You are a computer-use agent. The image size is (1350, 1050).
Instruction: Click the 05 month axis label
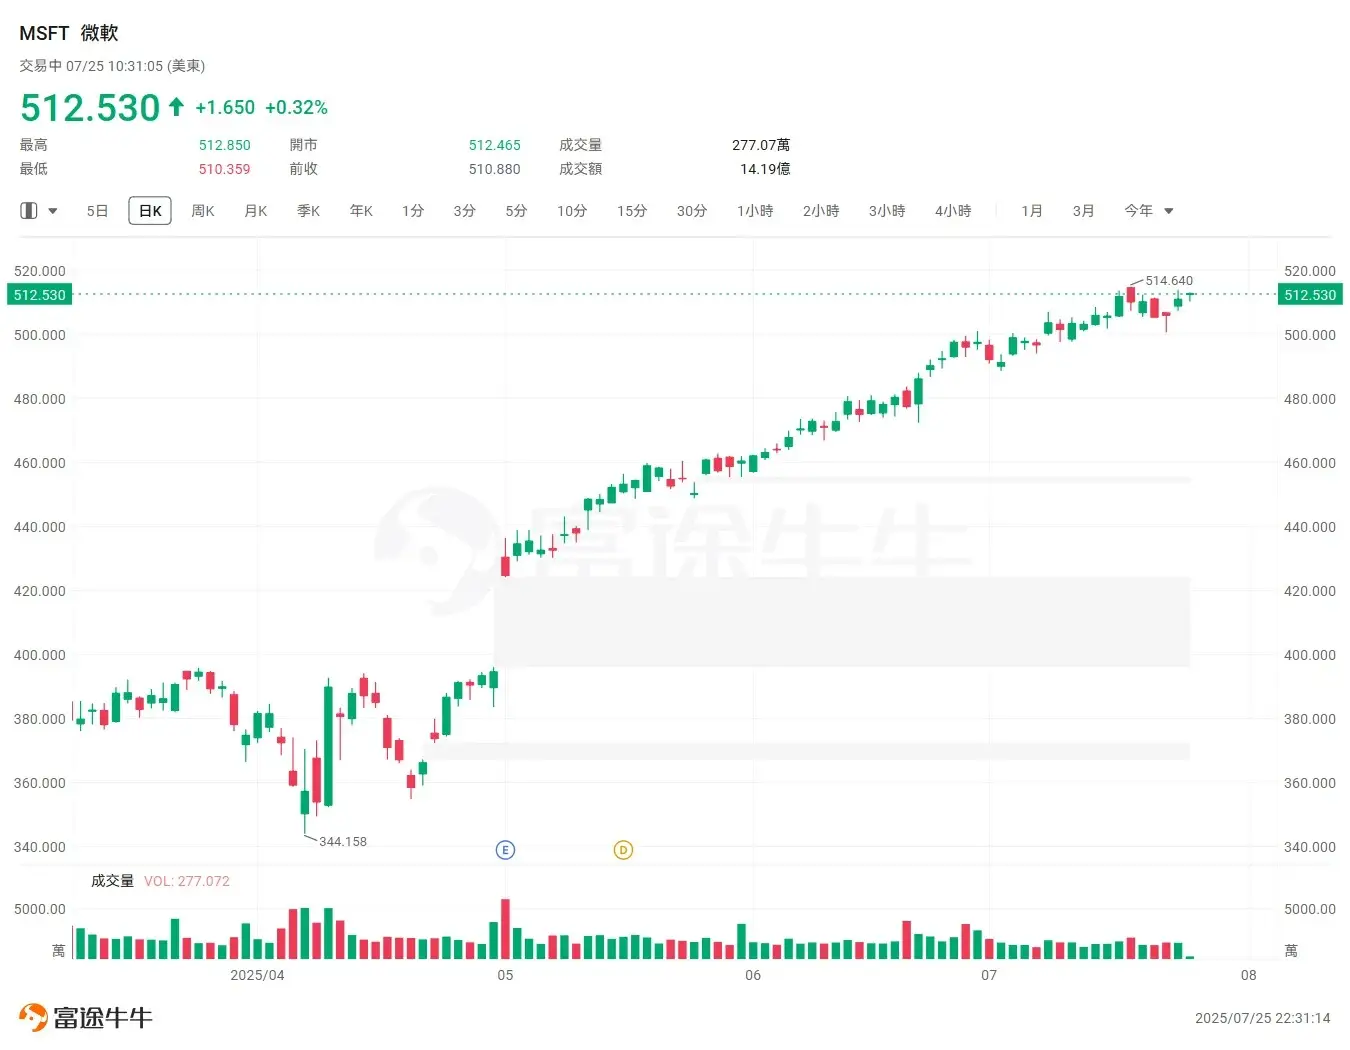click(x=505, y=975)
